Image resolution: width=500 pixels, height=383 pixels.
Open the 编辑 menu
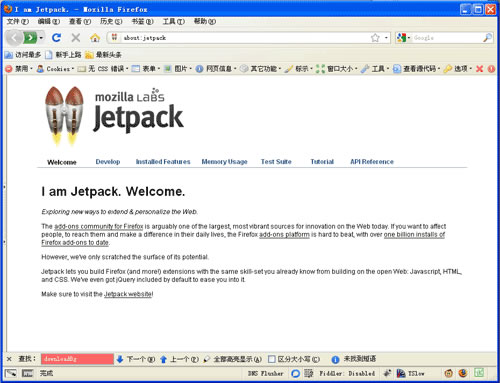49,21
